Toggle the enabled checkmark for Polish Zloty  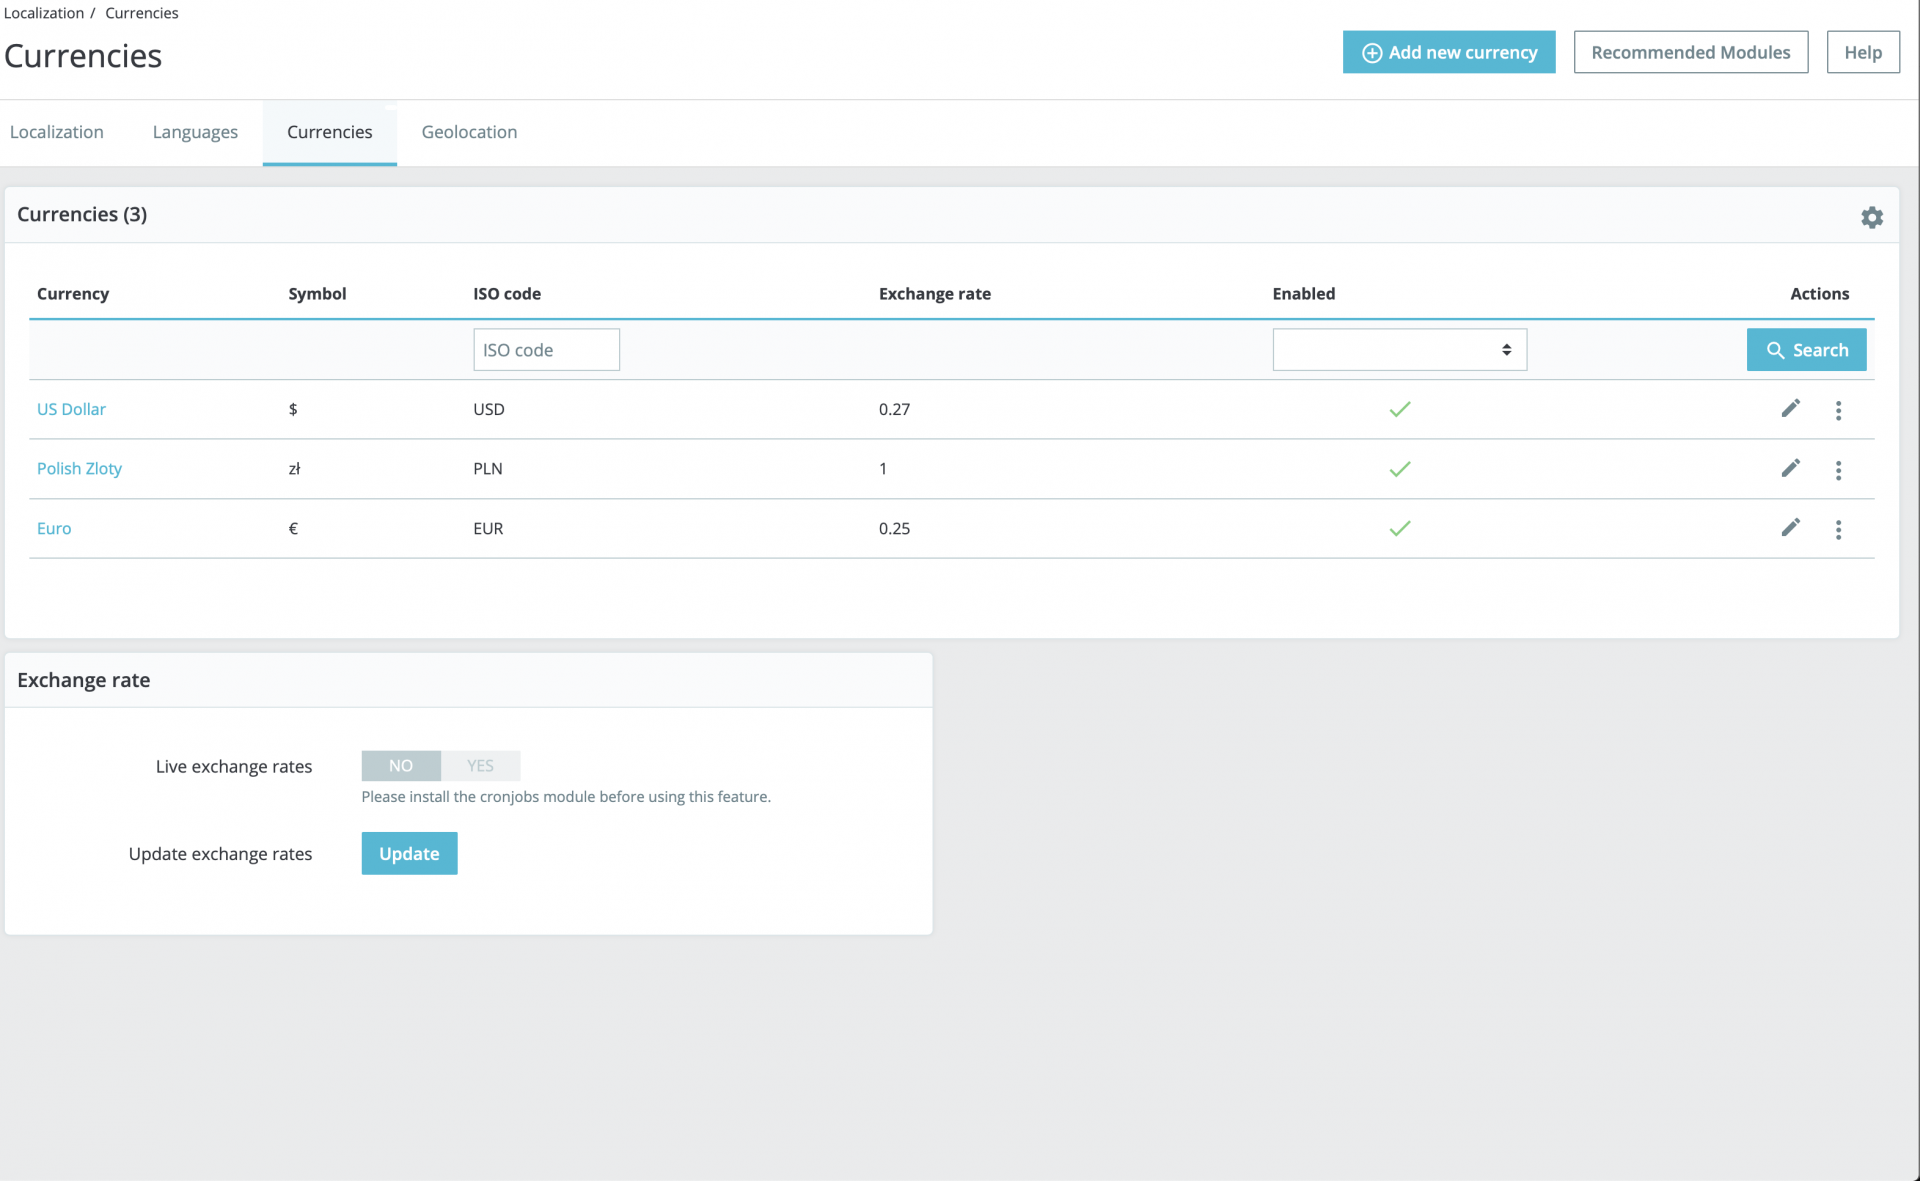pos(1399,469)
